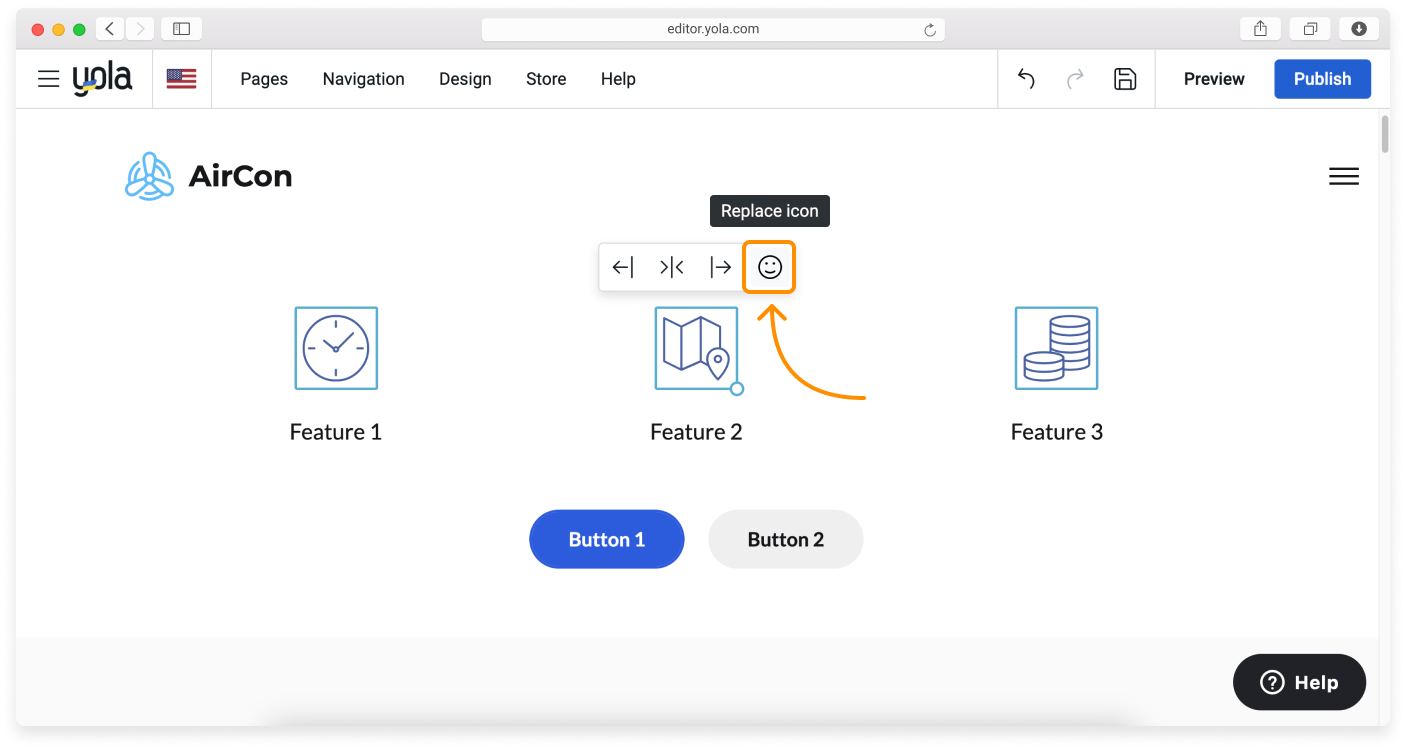The width and height of the screenshot is (1406, 750).
Task: Select the stacked coins icon
Action: point(1056,348)
